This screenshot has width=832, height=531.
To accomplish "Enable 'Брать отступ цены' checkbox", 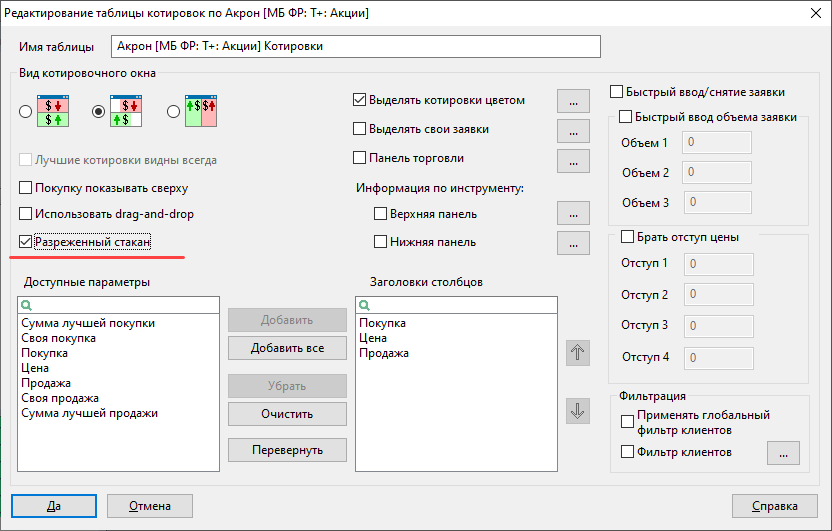I will coord(628,237).
